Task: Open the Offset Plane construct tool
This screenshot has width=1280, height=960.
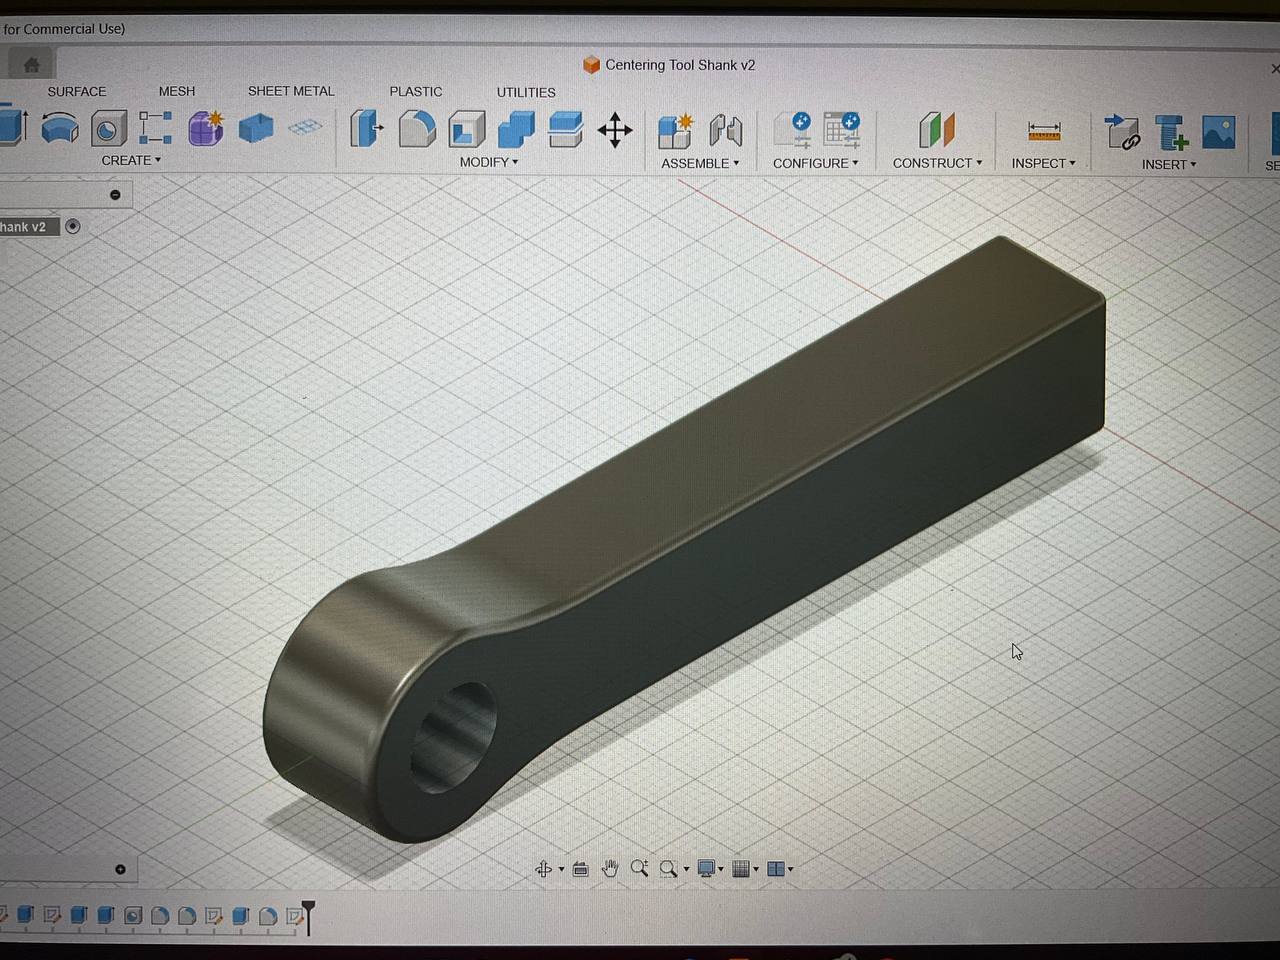Action: 937,130
